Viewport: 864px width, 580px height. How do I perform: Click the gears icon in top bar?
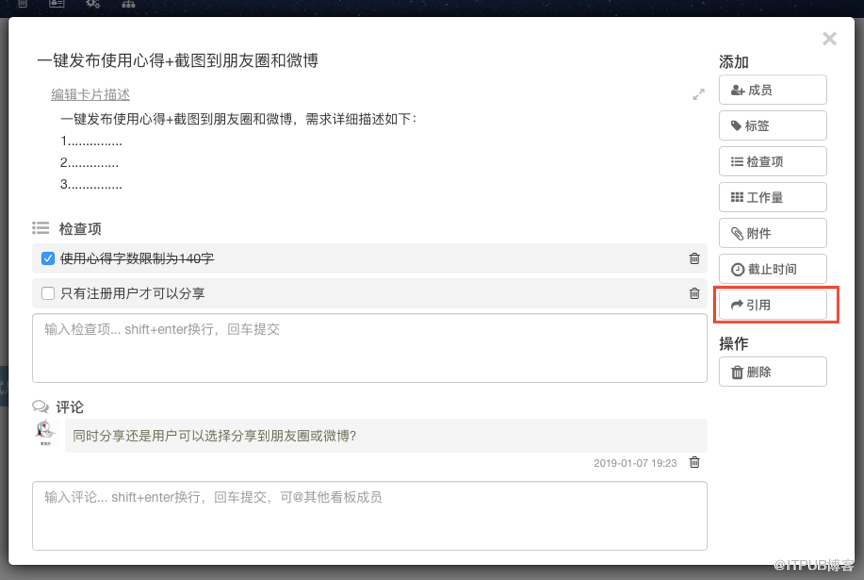93,4
